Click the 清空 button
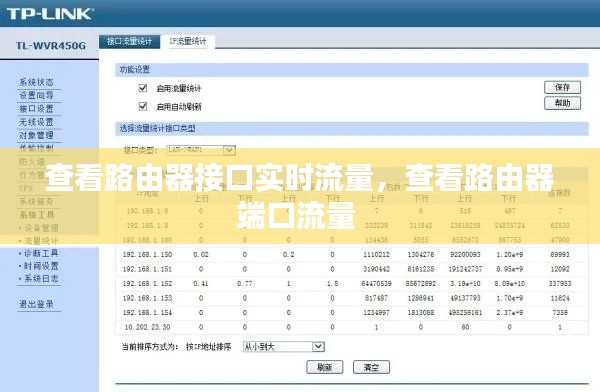 pyautogui.click(x=371, y=367)
